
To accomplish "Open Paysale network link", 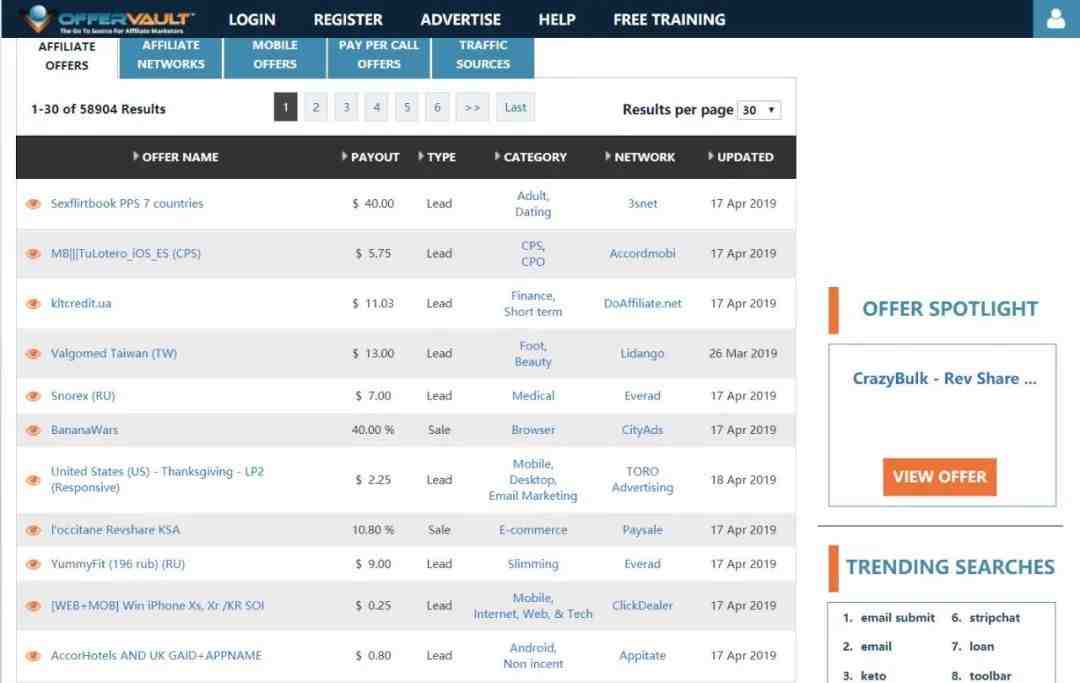I will click(643, 530).
